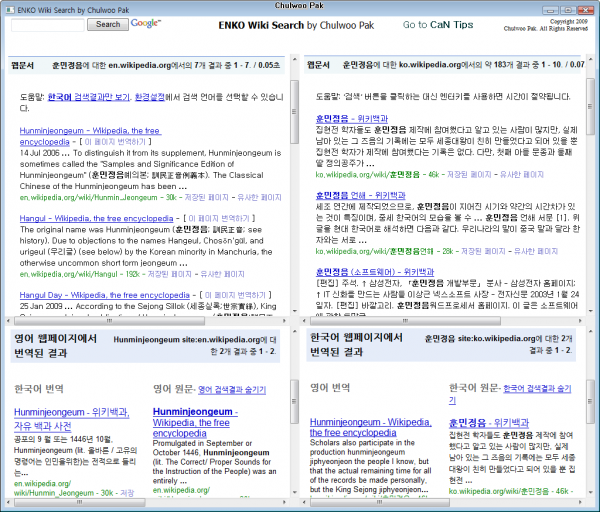Open 유사한 페이지 for 훈민정음언해 28k result

[536, 251]
